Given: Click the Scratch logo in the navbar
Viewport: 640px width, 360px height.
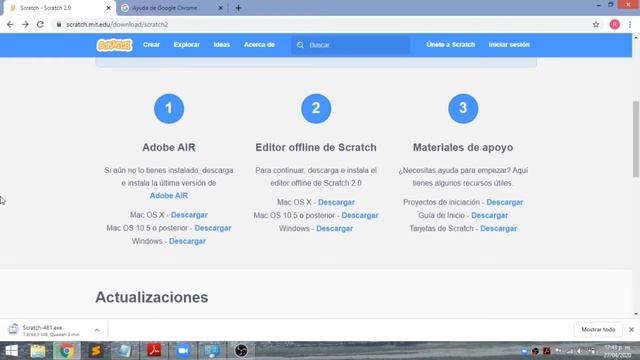Looking at the screenshot, I should pos(114,45).
